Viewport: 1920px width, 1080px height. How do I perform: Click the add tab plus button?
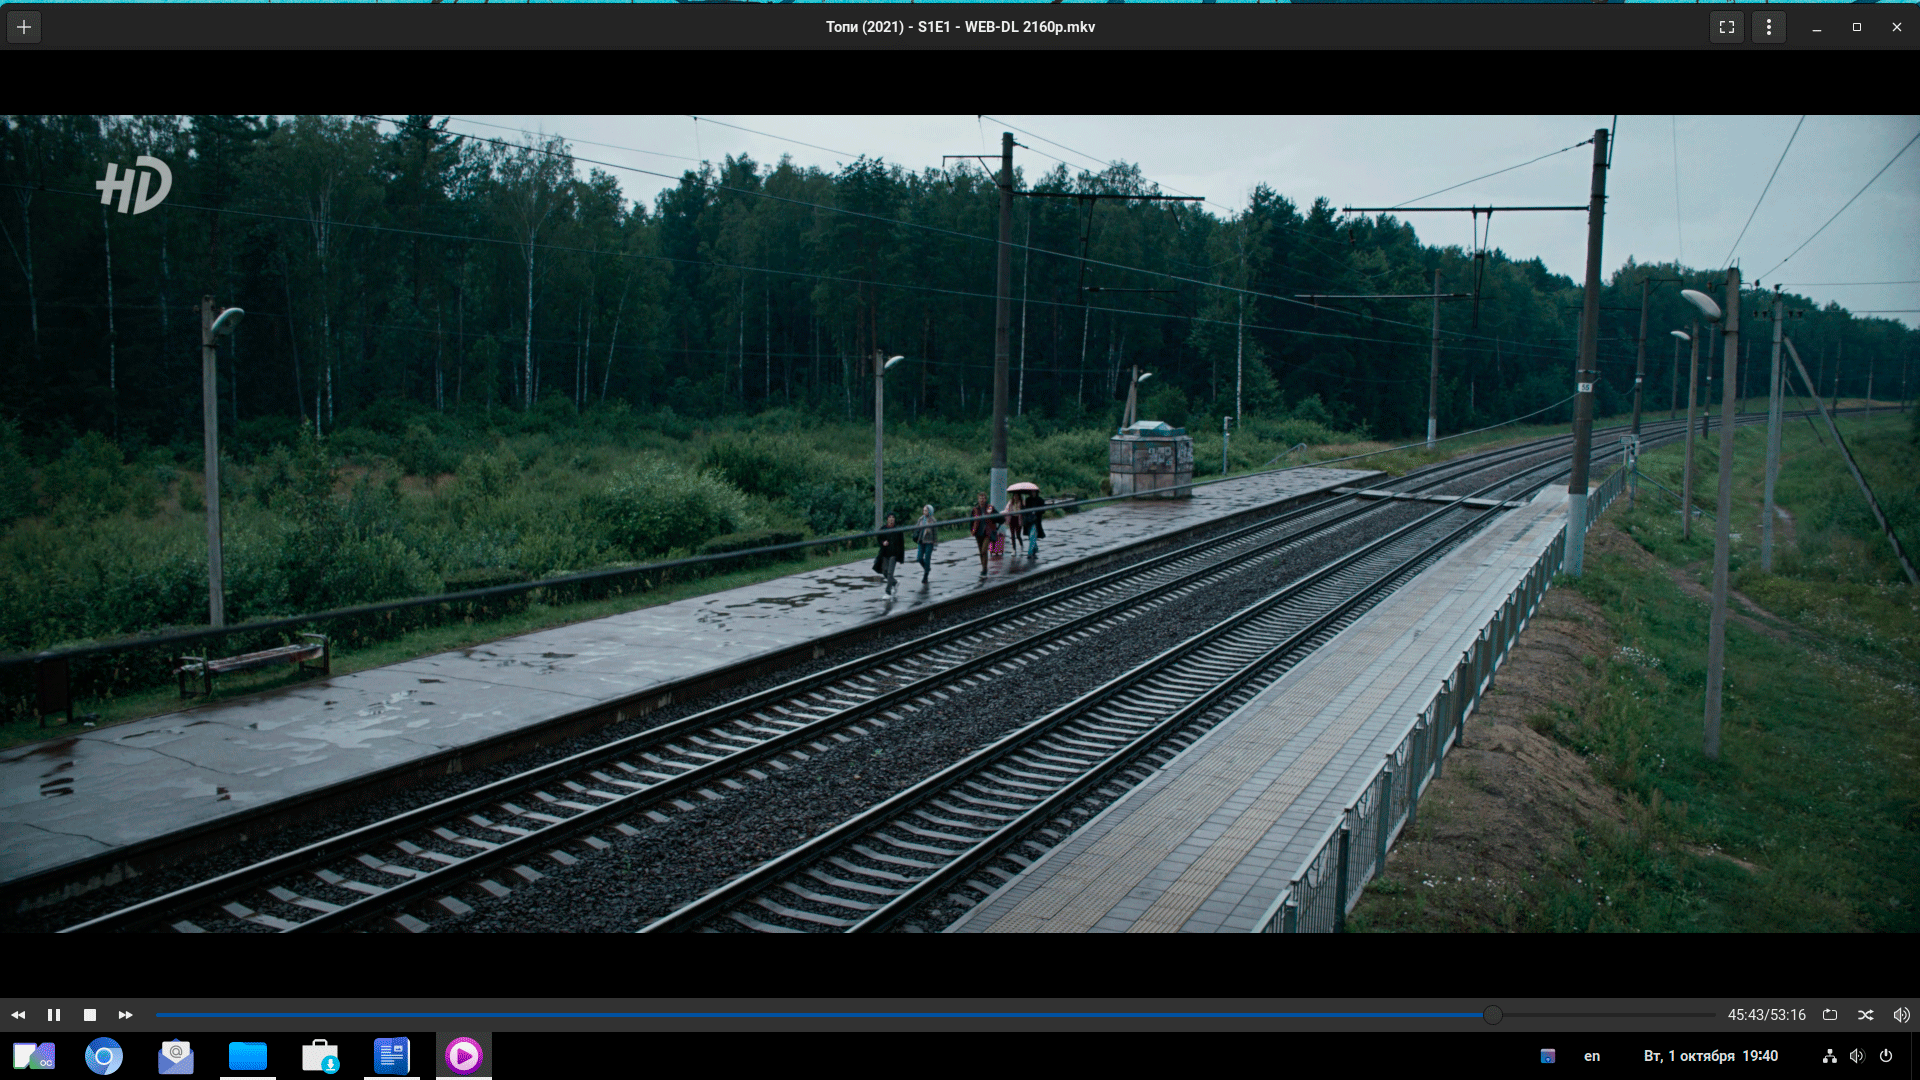(x=24, y=27)
